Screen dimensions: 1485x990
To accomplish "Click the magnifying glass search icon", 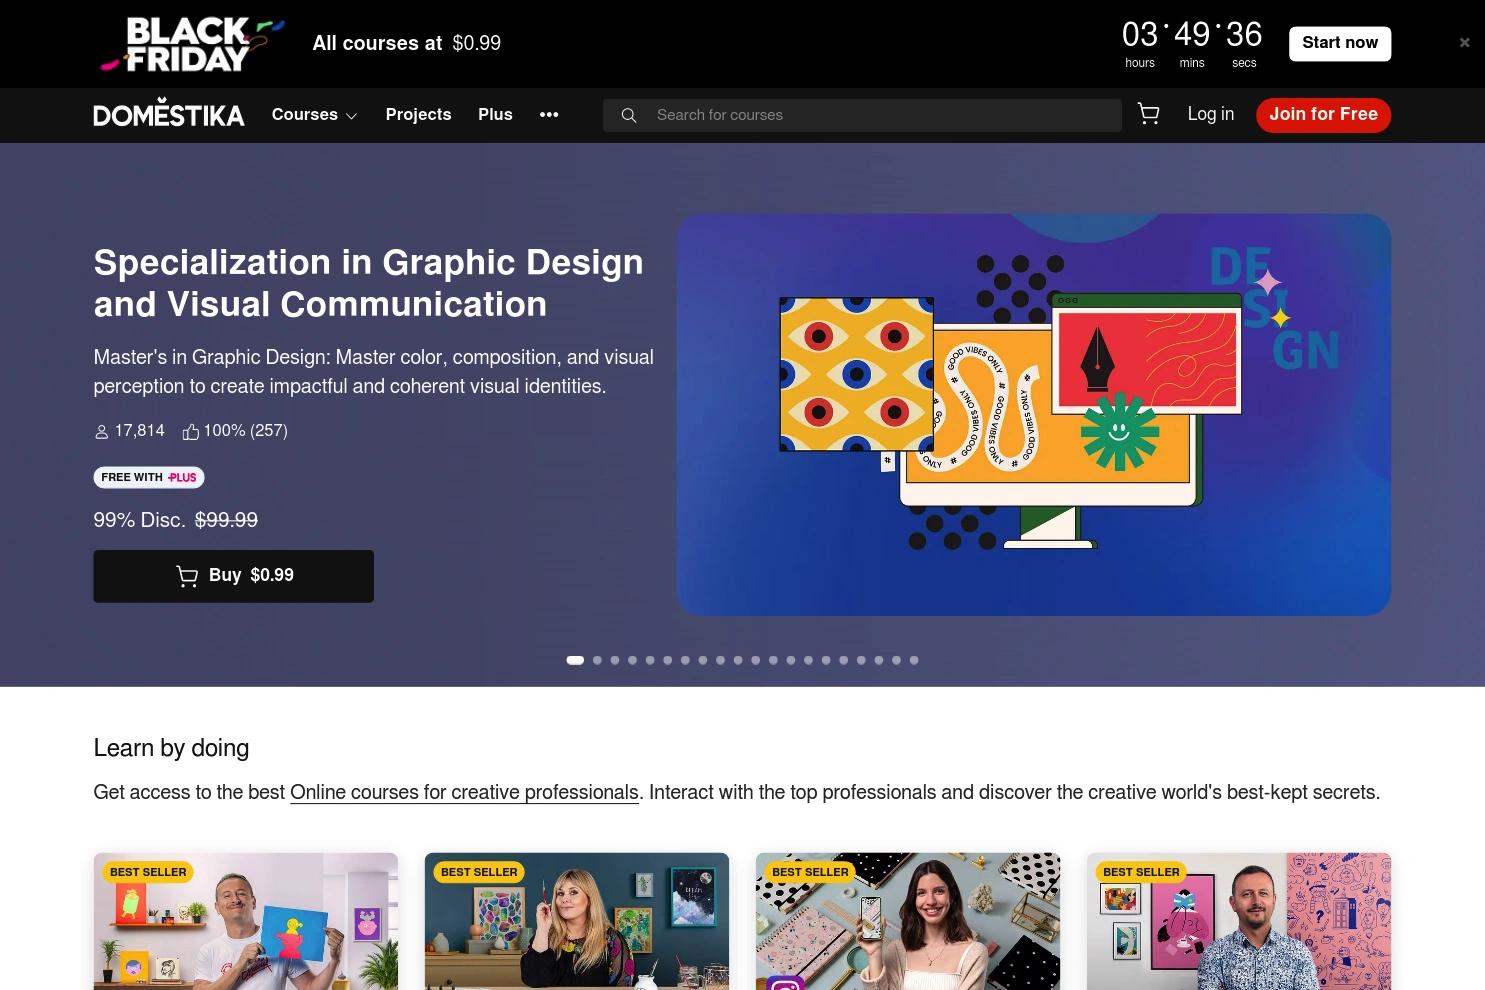I will point(629,116).
